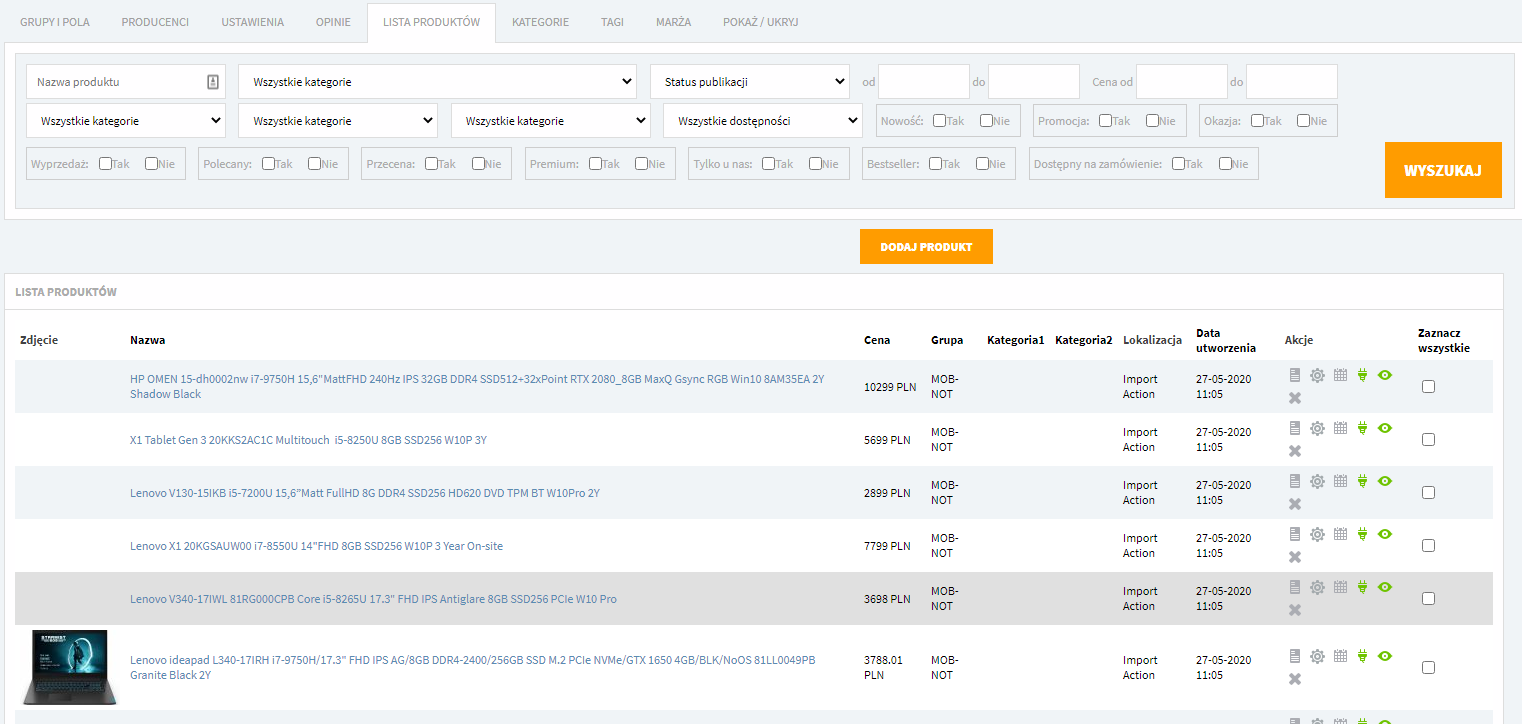Open gear settings for Lenovo V340-17IWL
1522x724 pixels.
click(1317, 587)
